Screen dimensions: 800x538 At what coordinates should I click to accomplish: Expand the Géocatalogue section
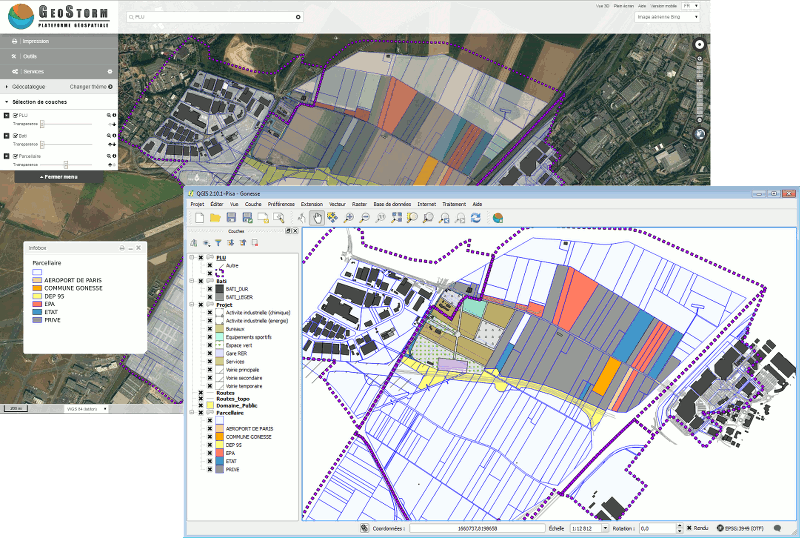click(7, 87)
